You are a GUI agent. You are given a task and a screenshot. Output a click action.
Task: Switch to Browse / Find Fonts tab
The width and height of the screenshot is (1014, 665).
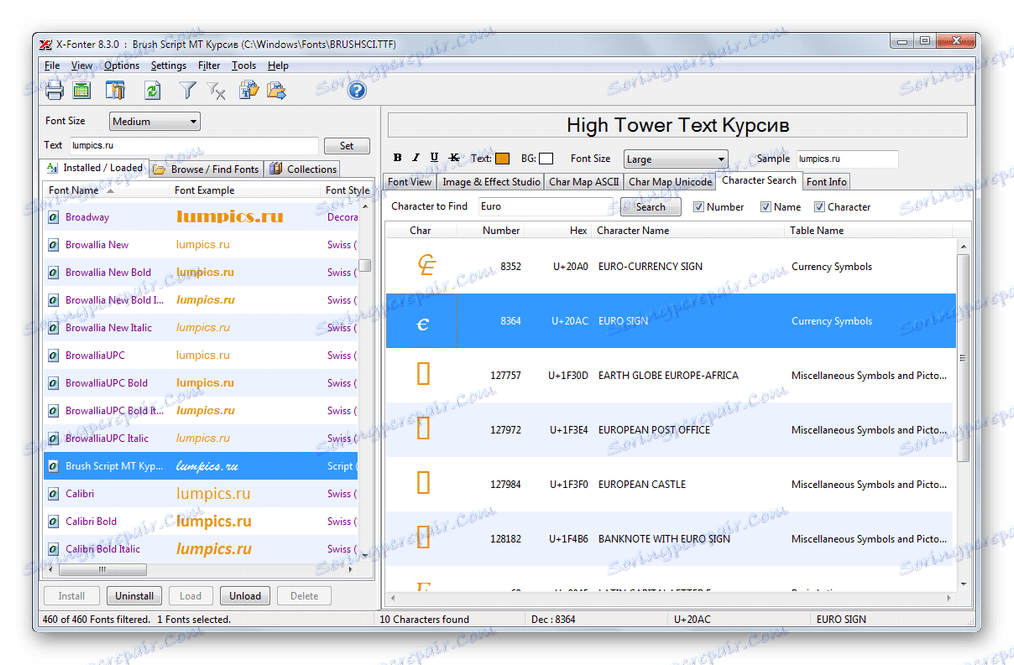pyautogui.click(x=206, y=169)
